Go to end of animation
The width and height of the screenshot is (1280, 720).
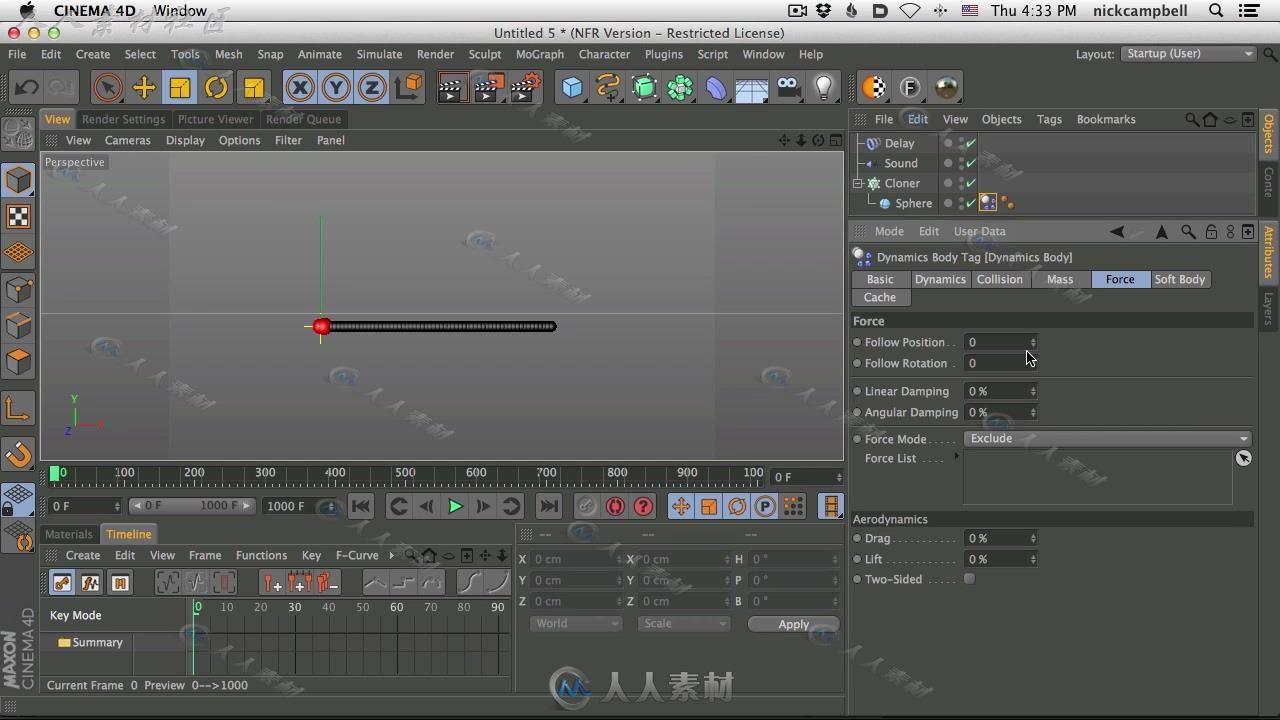549,506
